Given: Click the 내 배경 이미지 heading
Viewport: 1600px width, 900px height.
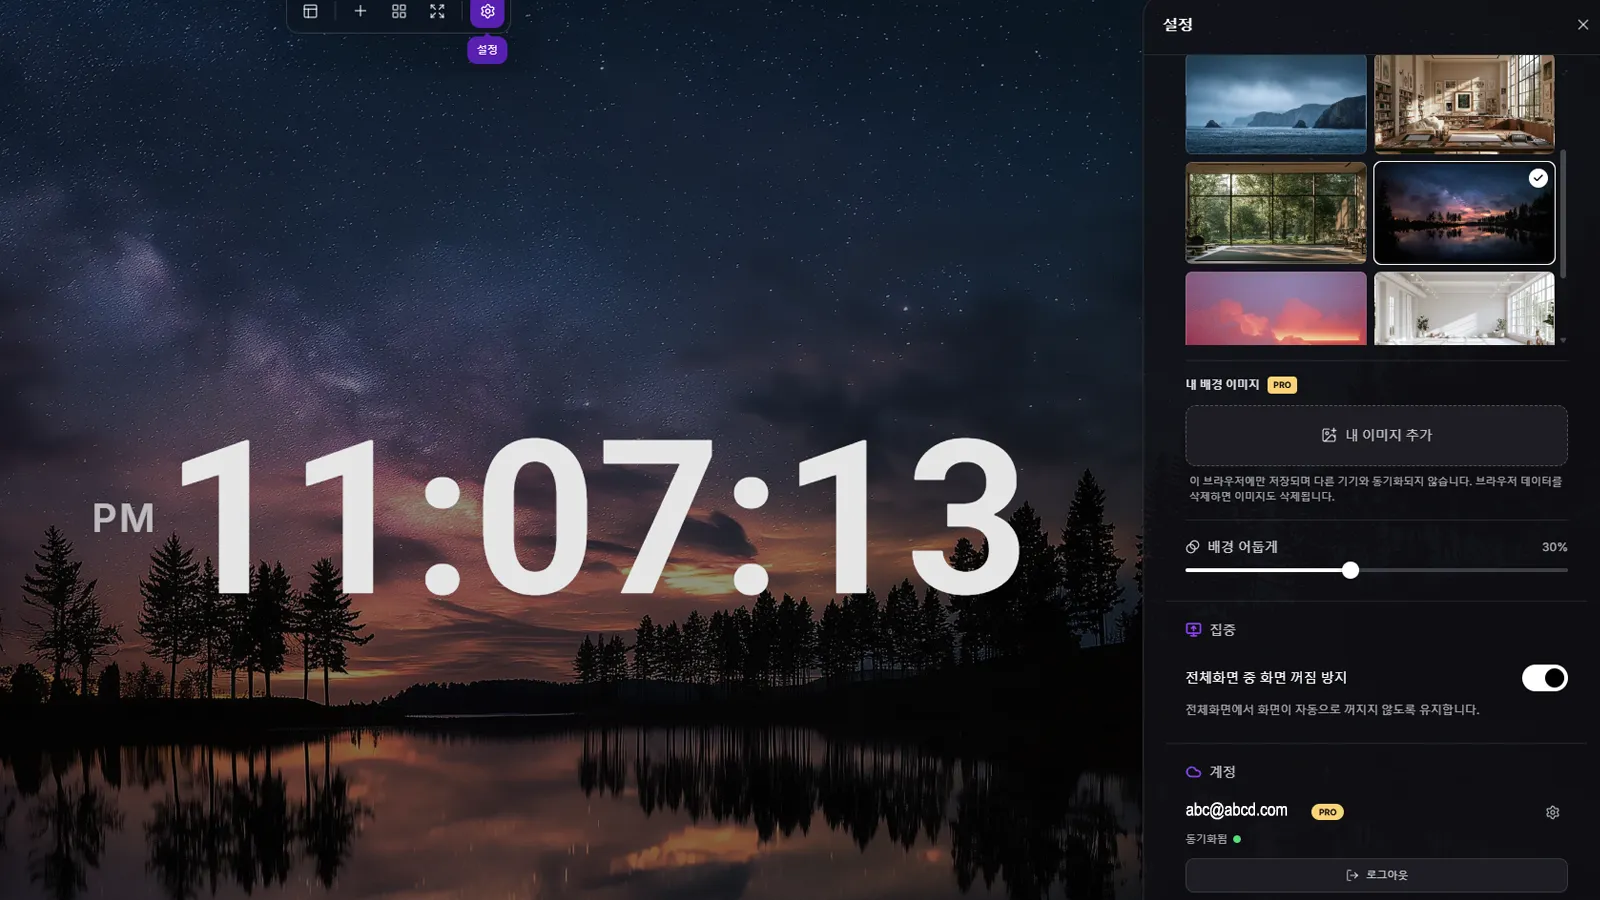Looking at the screenshot, I should point(1222,385).
